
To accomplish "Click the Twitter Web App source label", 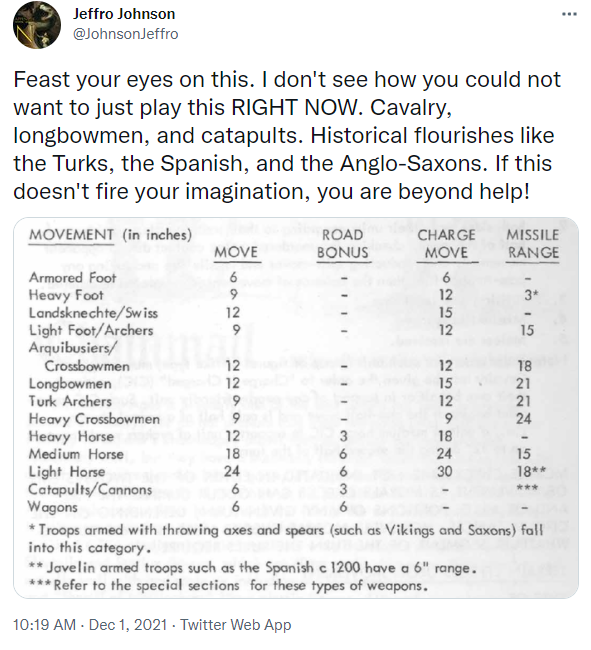I will (x=235, y=624).
